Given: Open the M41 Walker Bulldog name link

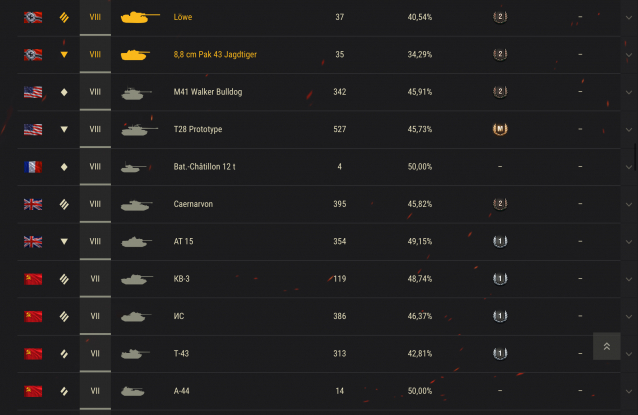Looking at the screenshot, I should click(x=208, y=92).
